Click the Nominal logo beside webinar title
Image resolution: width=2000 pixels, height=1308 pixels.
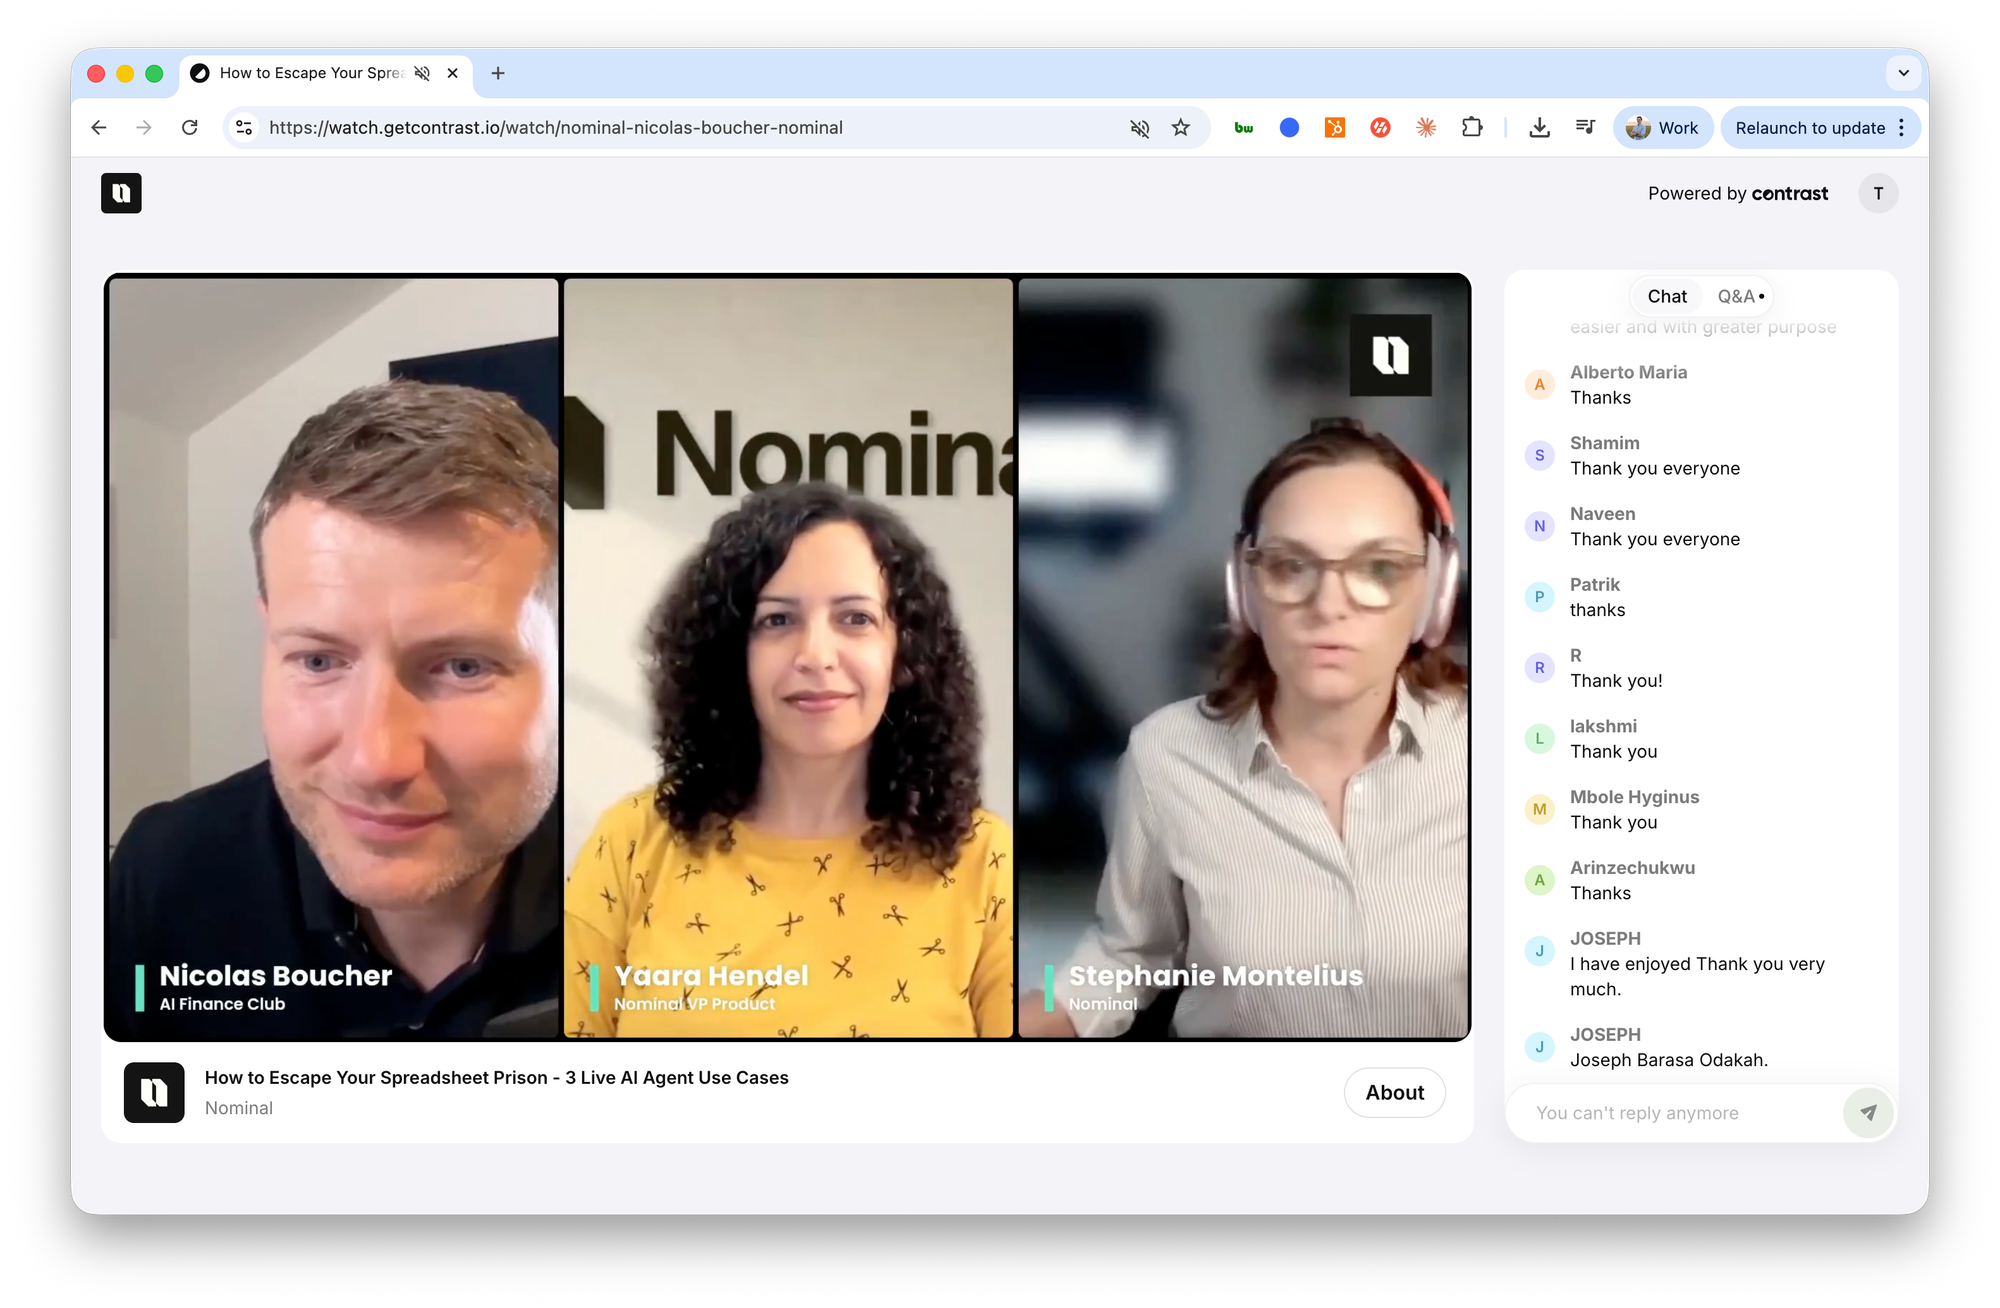coord(154,1092)
